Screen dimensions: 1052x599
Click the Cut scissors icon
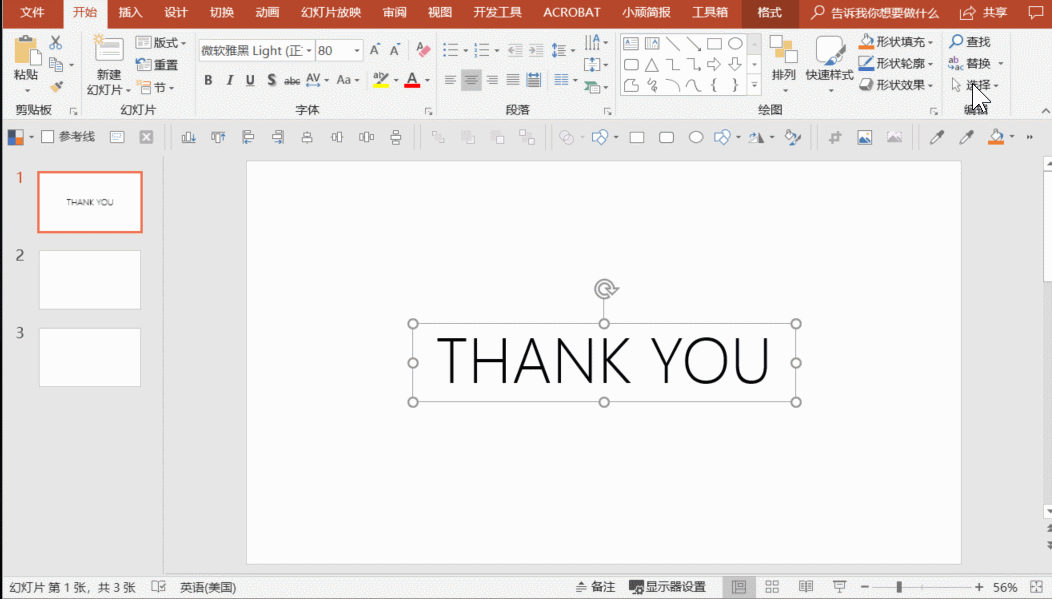[x=56, y=43]
